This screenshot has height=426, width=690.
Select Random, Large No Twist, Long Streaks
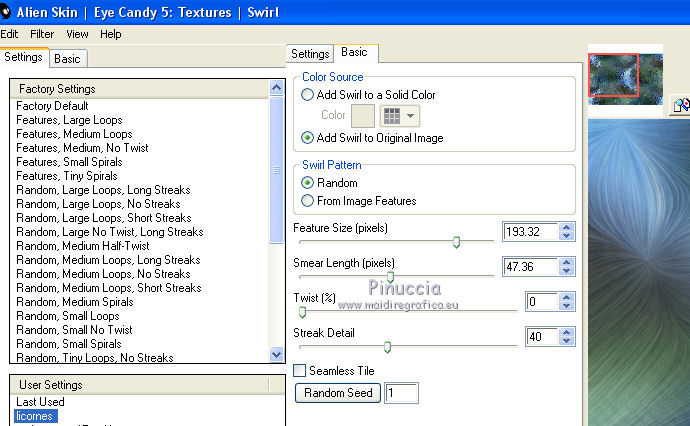click(x=110, y=232)
